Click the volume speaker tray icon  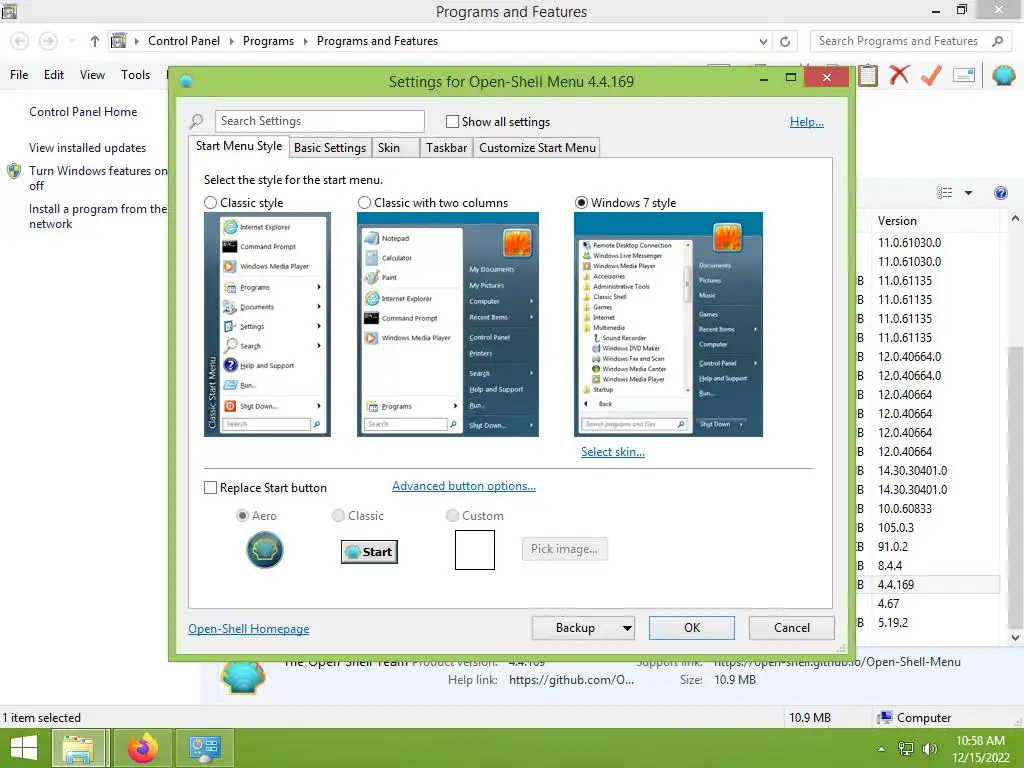[x=929, y=748]
